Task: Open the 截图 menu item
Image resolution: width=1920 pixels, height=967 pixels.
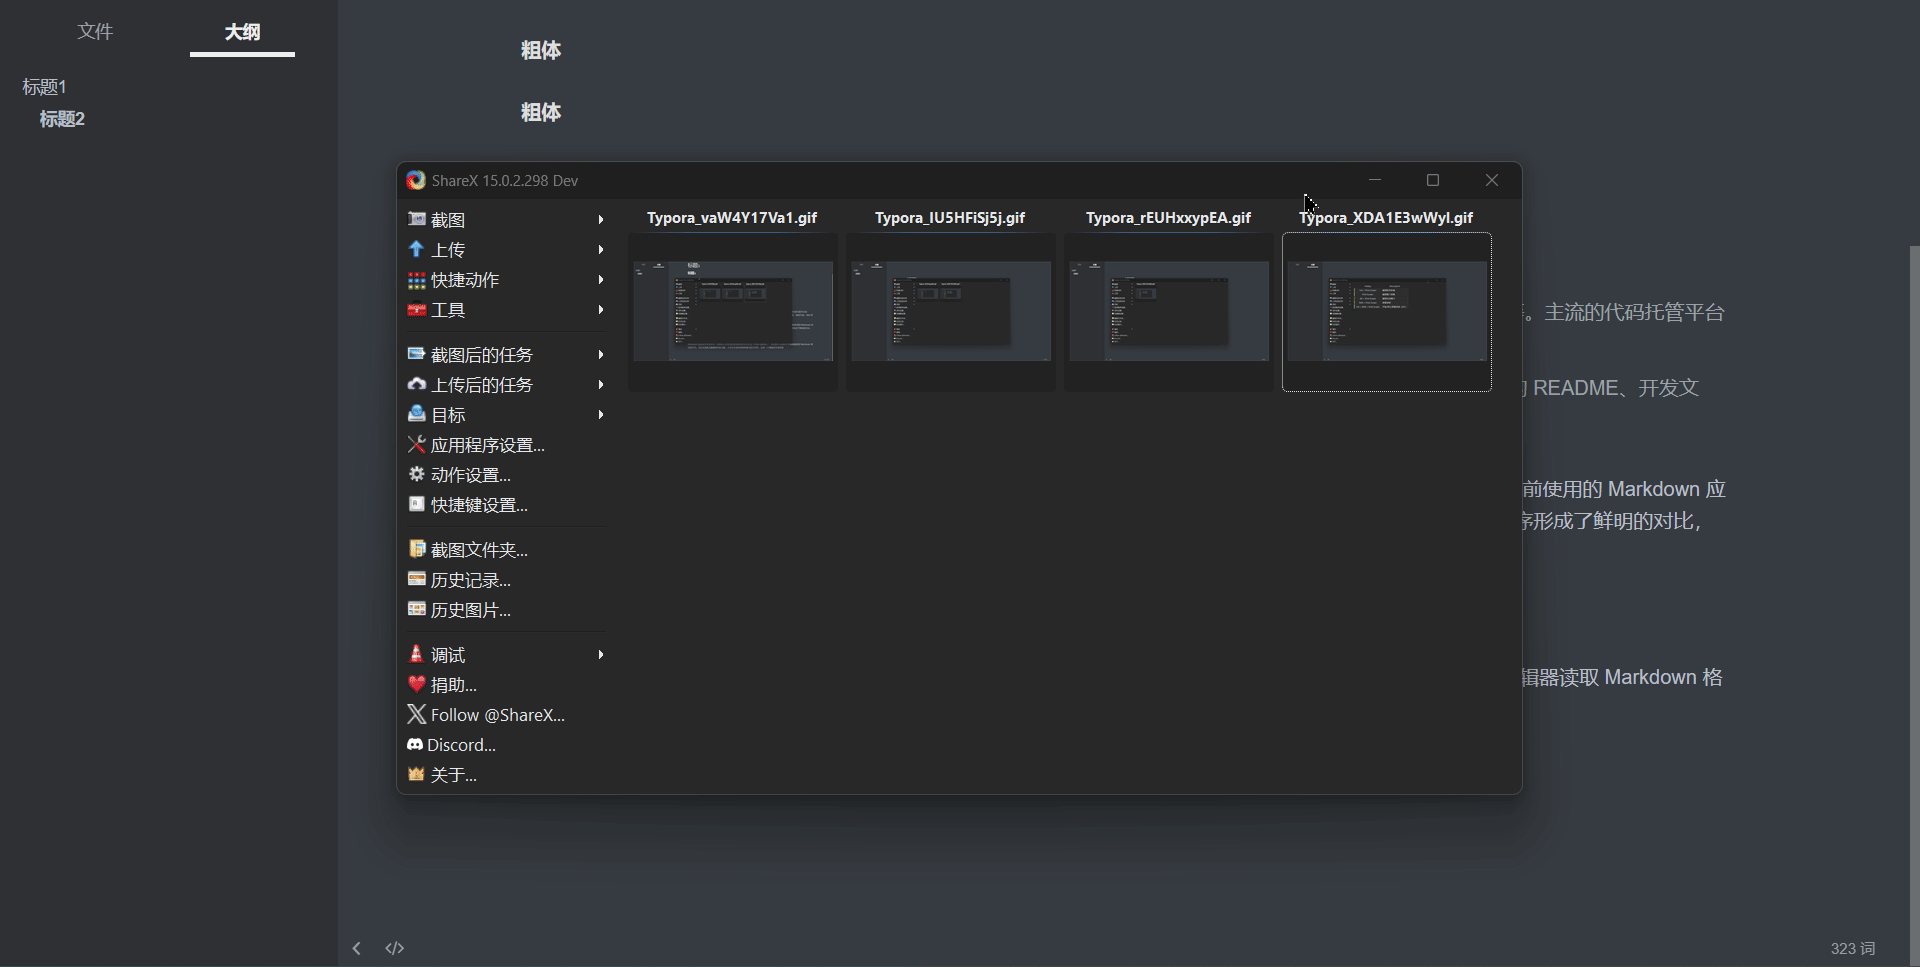Action: (506, 219)
